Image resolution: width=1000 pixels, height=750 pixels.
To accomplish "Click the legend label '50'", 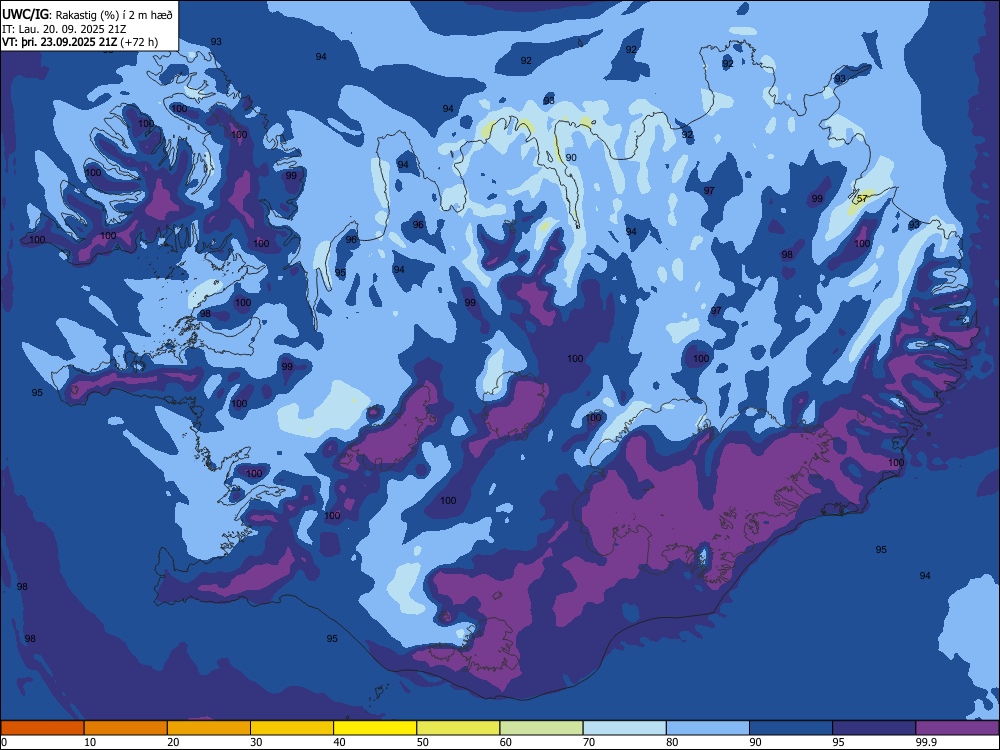I will coord(422,742).
